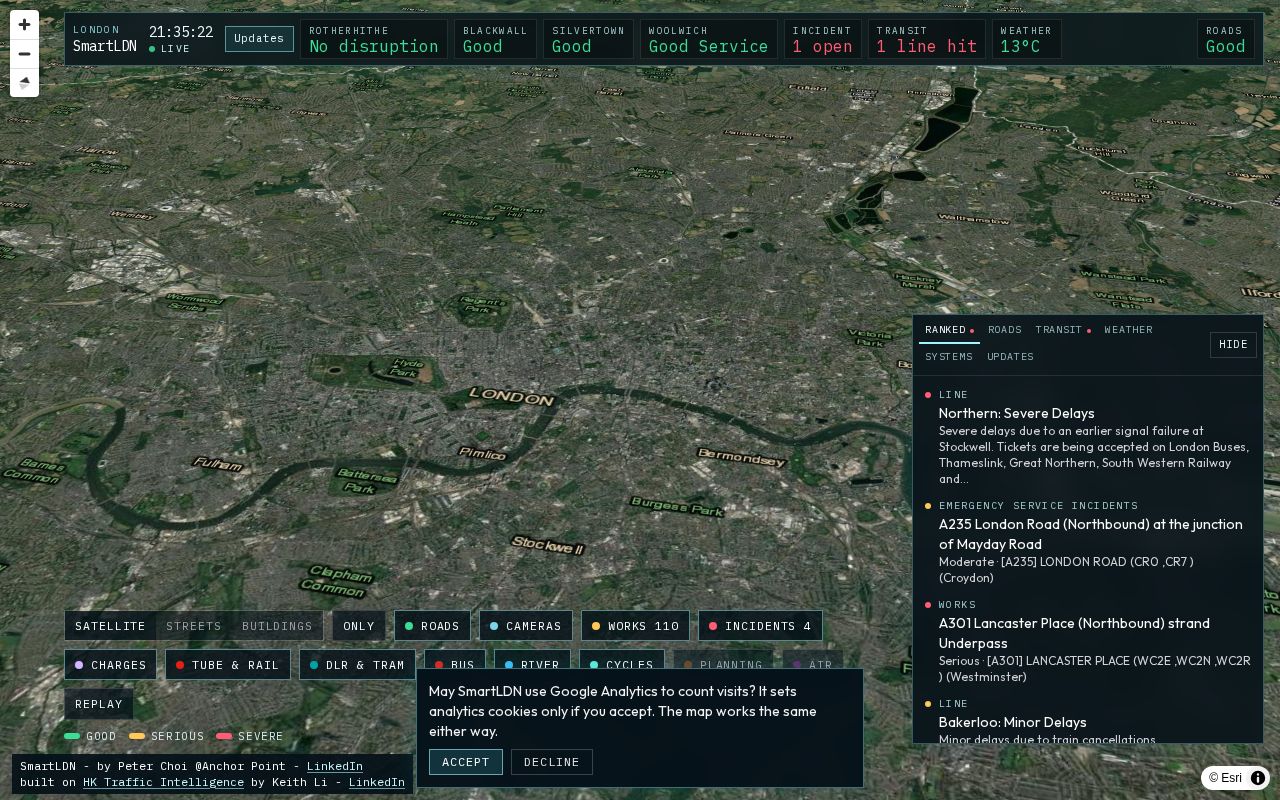Viewport: 1280px width, 800px height.
Task: Click the Esri attribution text
Action: click(1225, 778)
